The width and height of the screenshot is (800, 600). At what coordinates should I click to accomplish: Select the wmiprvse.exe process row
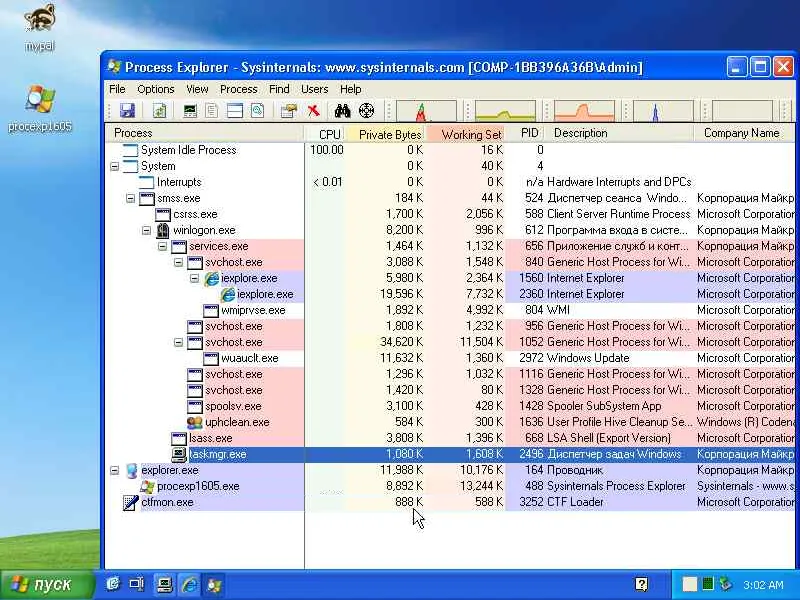[x=450, y=310]
